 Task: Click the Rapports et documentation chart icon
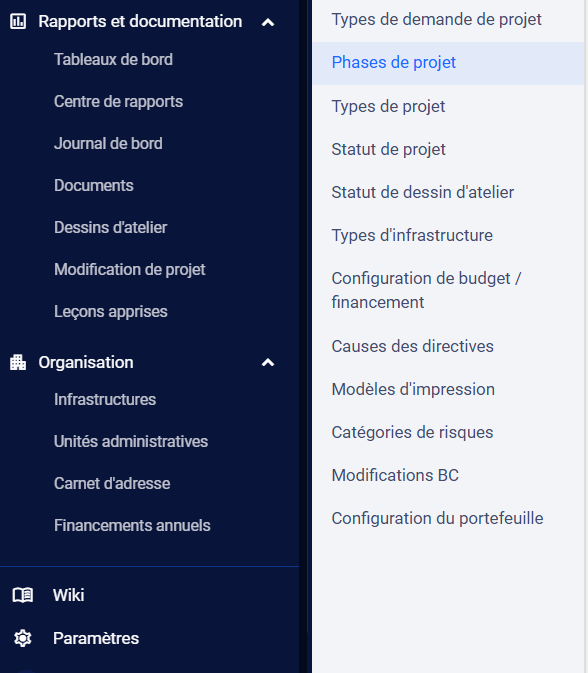(18, 21)
